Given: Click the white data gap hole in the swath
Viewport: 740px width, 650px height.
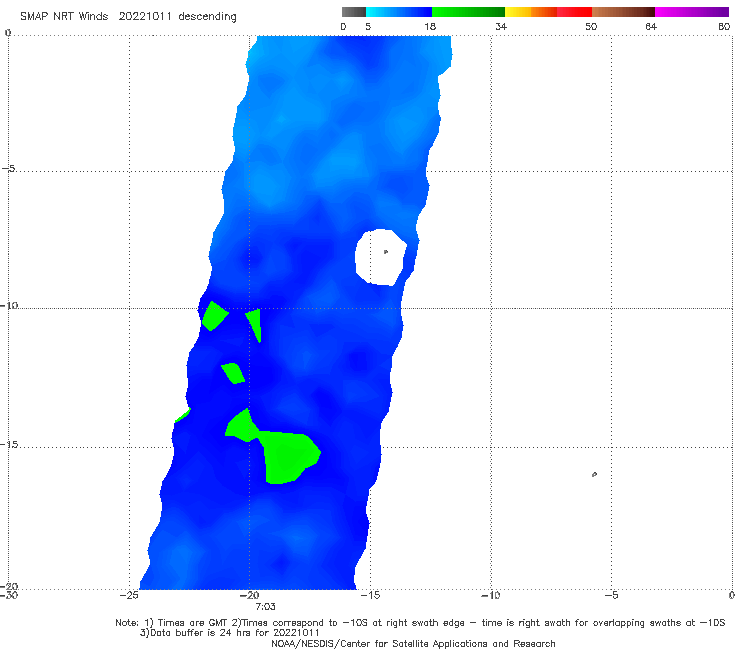Looking at the screenshot, I should click(x=380, y=257).
